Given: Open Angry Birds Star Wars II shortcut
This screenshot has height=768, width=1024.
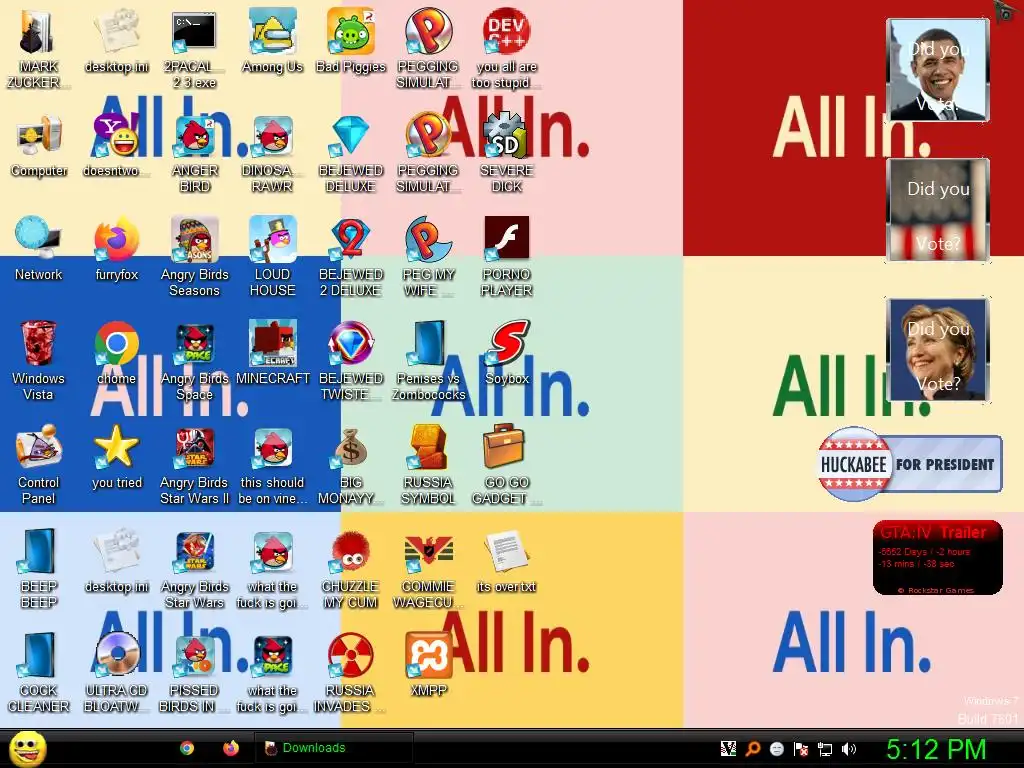Looking at the screenshot, I should (x=195, y=464).
